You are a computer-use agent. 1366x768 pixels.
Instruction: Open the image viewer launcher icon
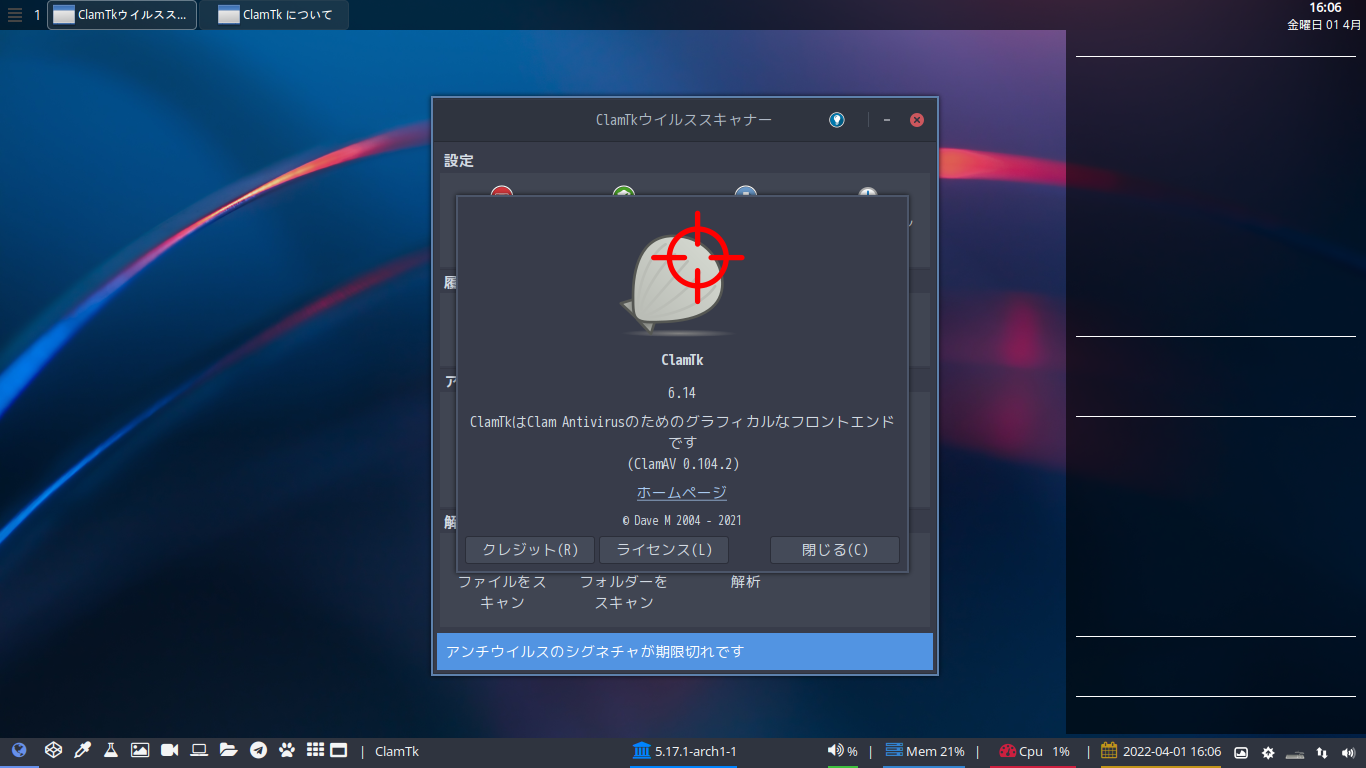(x=140, y=750)
